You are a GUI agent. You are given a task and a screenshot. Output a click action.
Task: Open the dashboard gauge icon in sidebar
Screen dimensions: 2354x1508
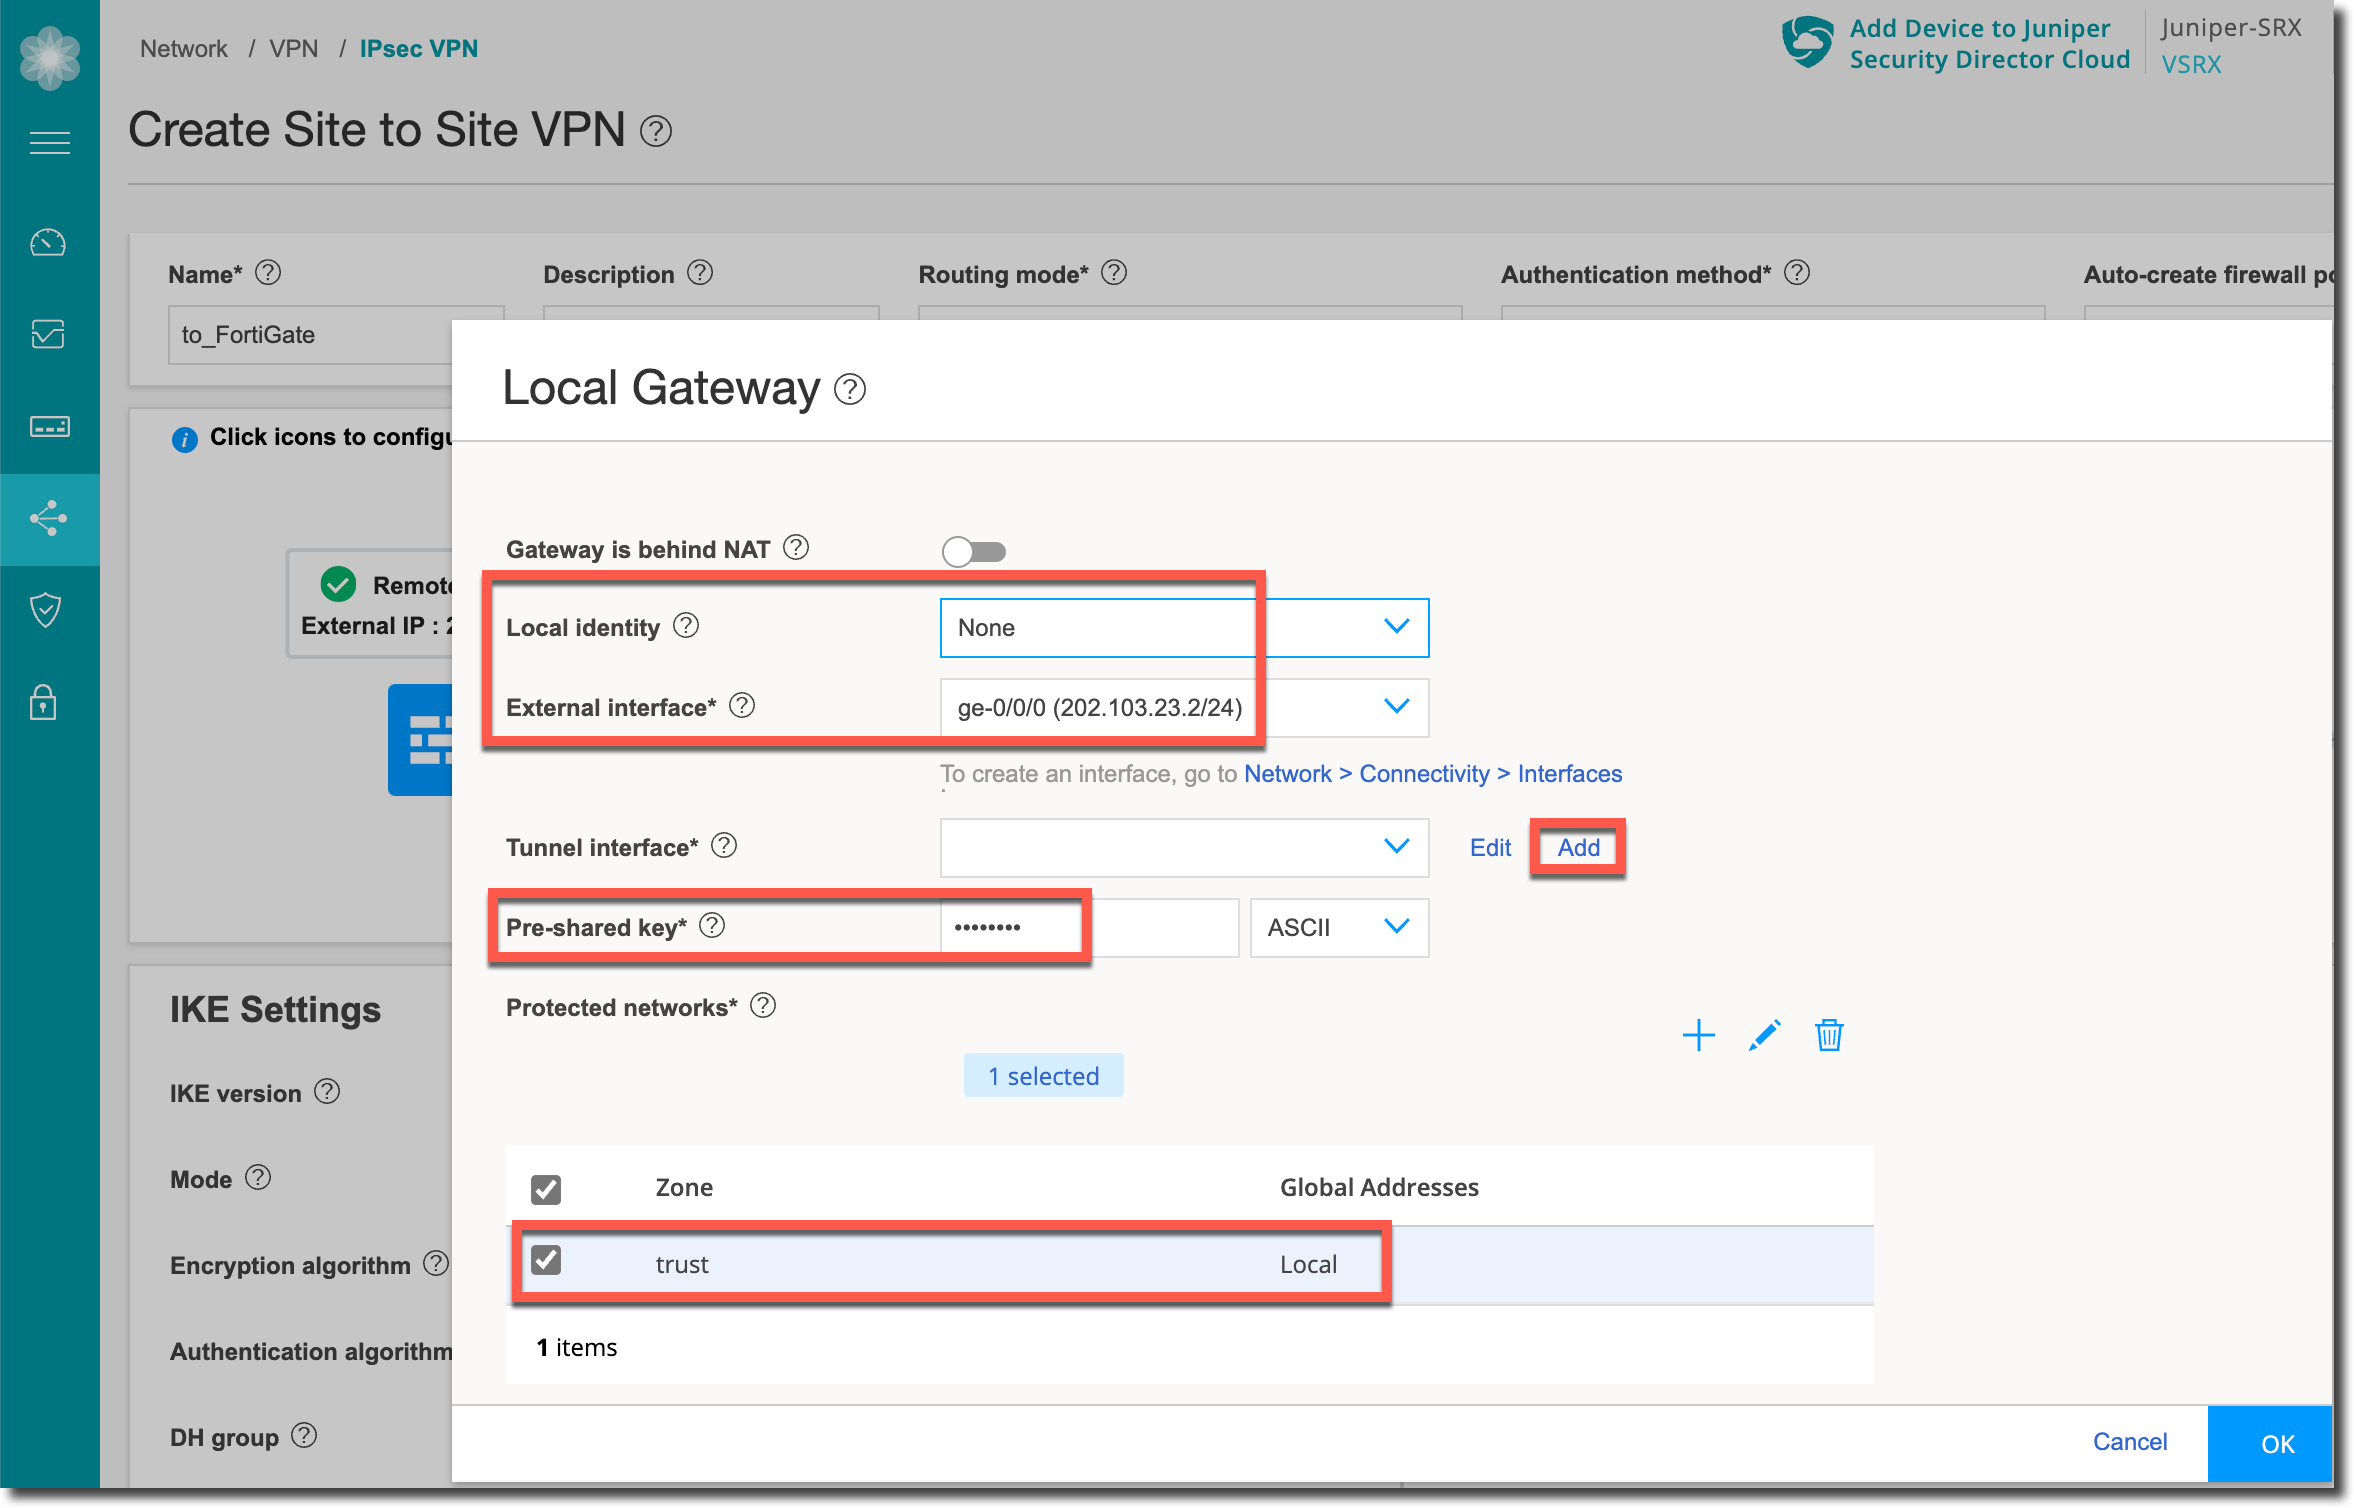49,243
